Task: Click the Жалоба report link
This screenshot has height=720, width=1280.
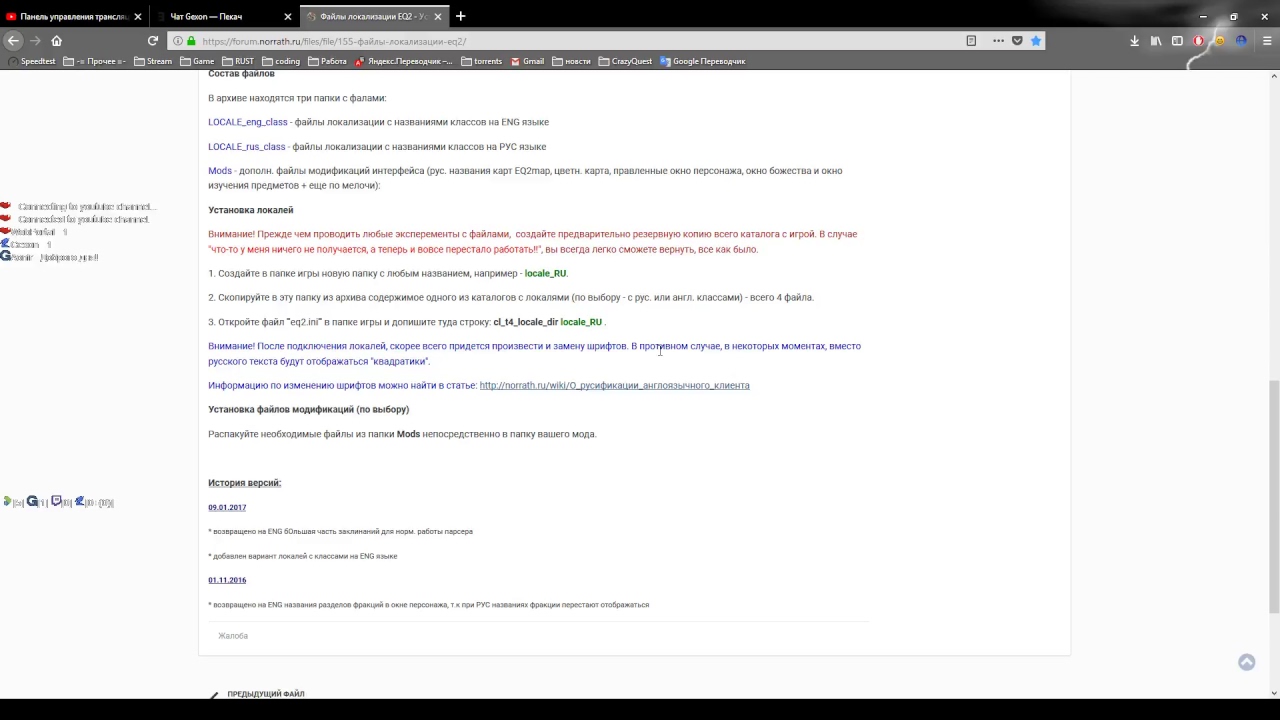Action: (233, 636)
